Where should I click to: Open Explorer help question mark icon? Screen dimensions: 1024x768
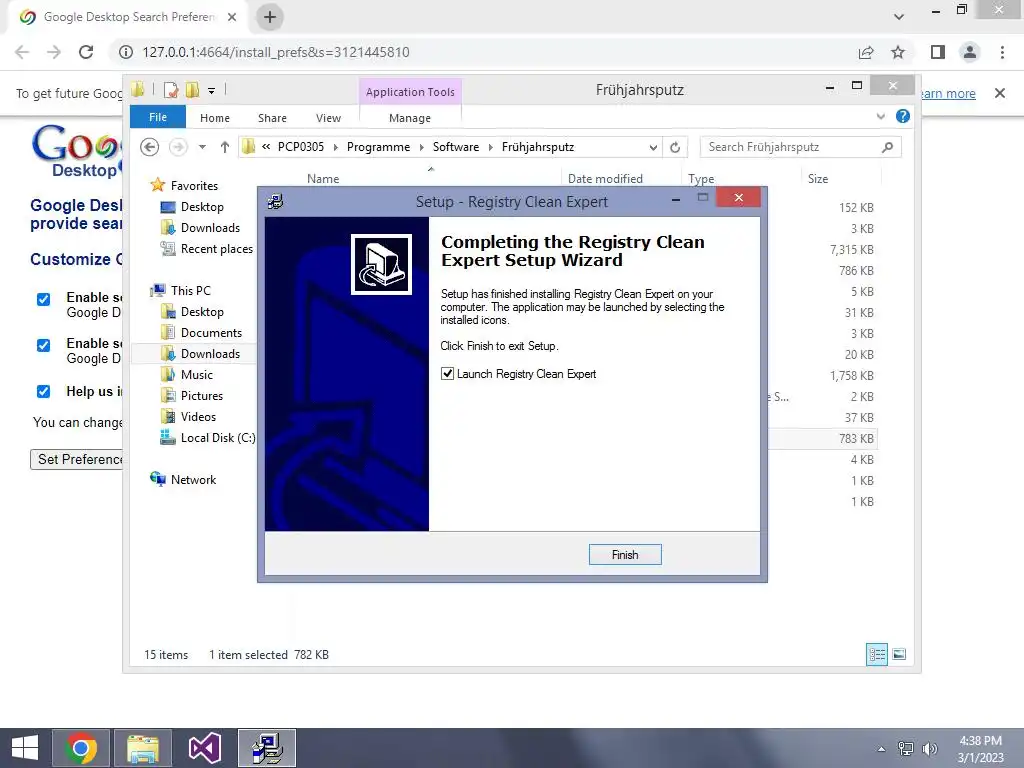tap(903, 116)
